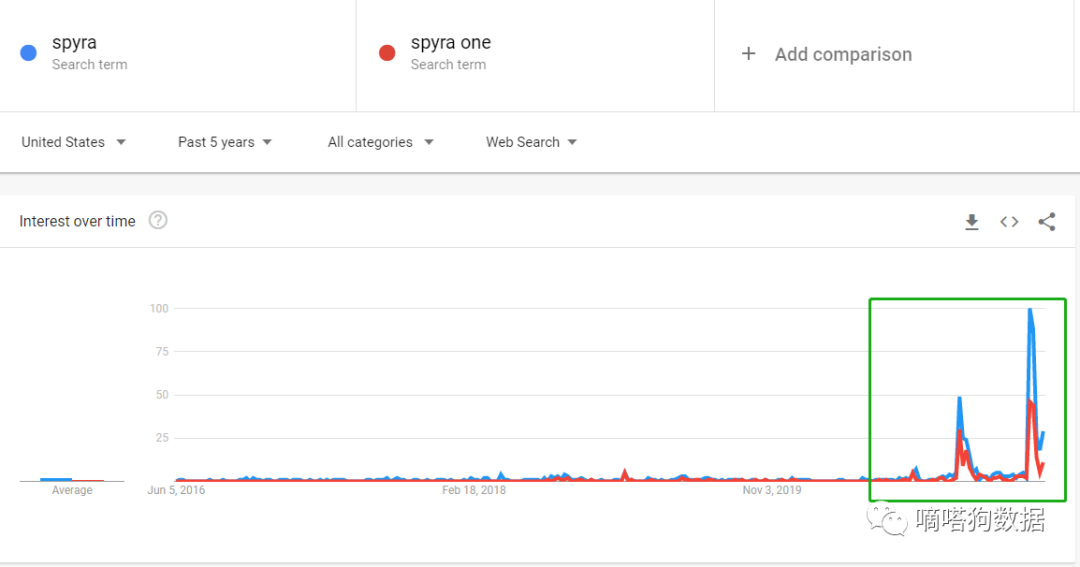Click the Feb 18, 2018 axis label
The width and height of the screenshot is (1080, 567).
coord(474,490)
